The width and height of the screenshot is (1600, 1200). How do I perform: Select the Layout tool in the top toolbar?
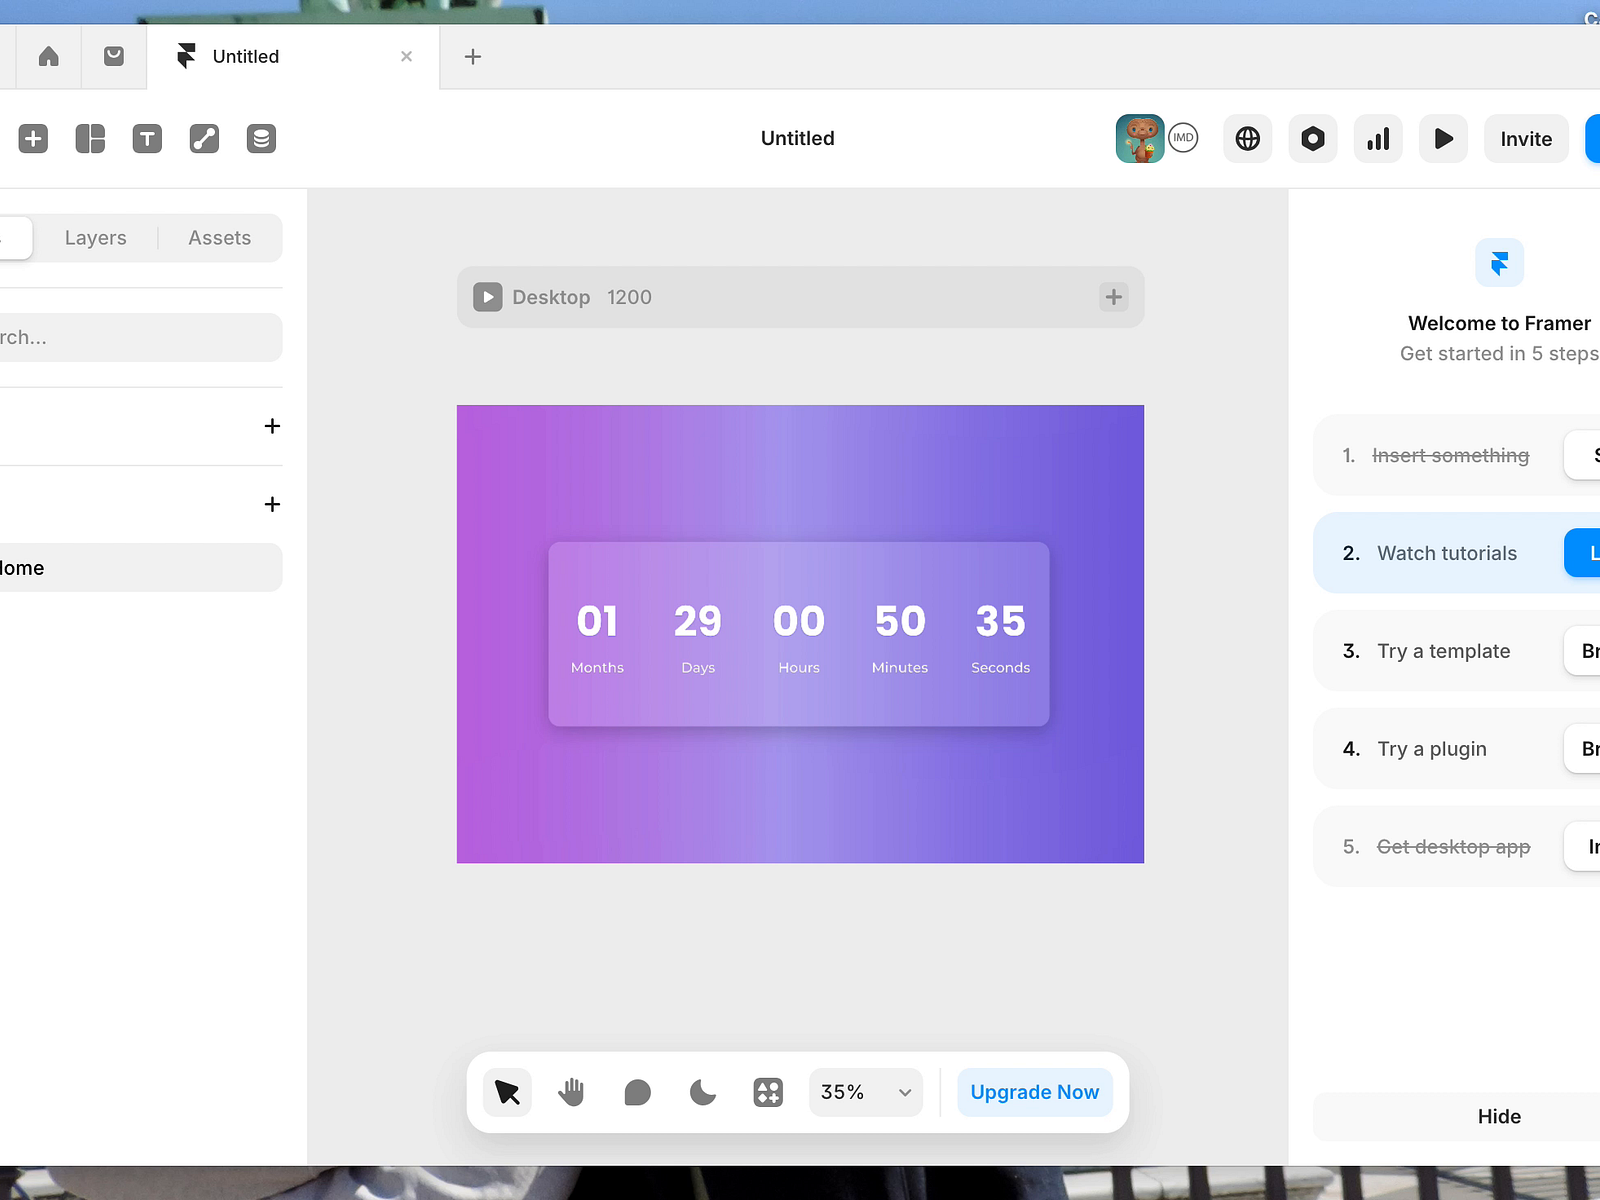90,138
